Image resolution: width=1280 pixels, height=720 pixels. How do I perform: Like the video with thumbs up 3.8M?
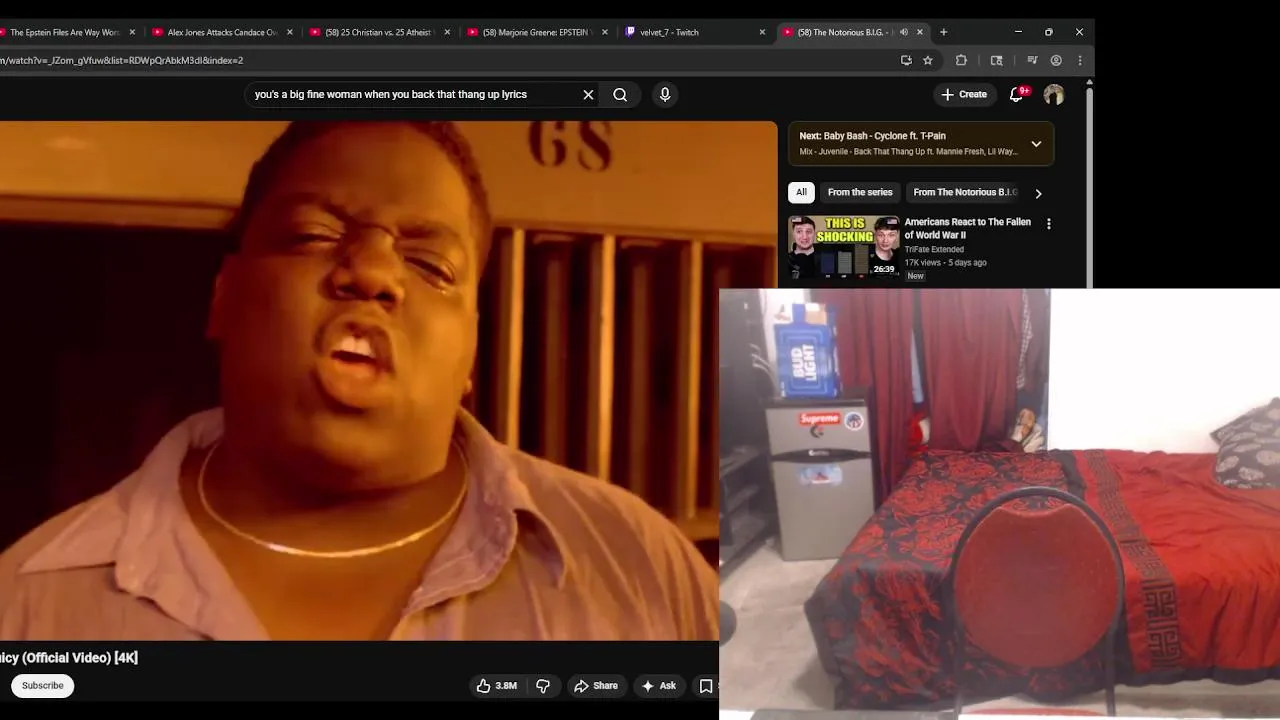coord(497,685)
